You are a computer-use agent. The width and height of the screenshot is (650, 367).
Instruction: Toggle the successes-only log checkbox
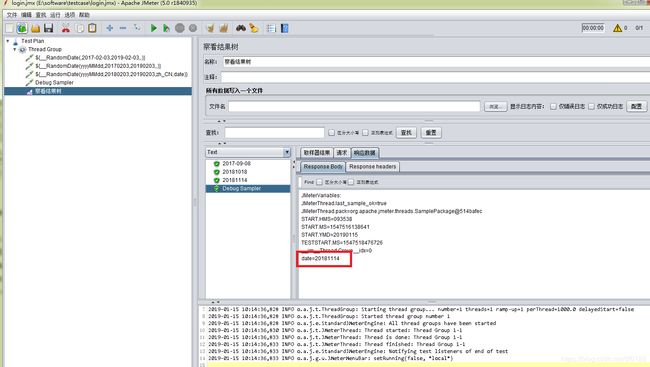[592, 107]
